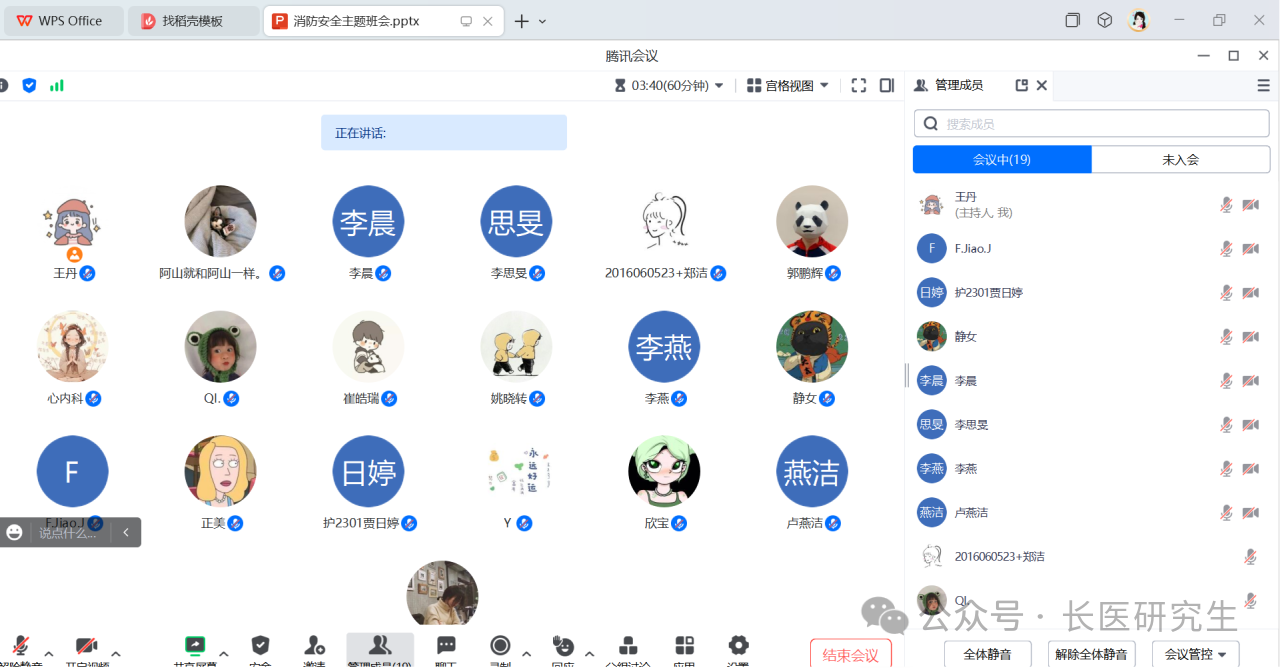Viewport: 1280px width, 668px height.
Task: Open the WPS new tab dropdown arrow
Action: [x=543, y=21]
